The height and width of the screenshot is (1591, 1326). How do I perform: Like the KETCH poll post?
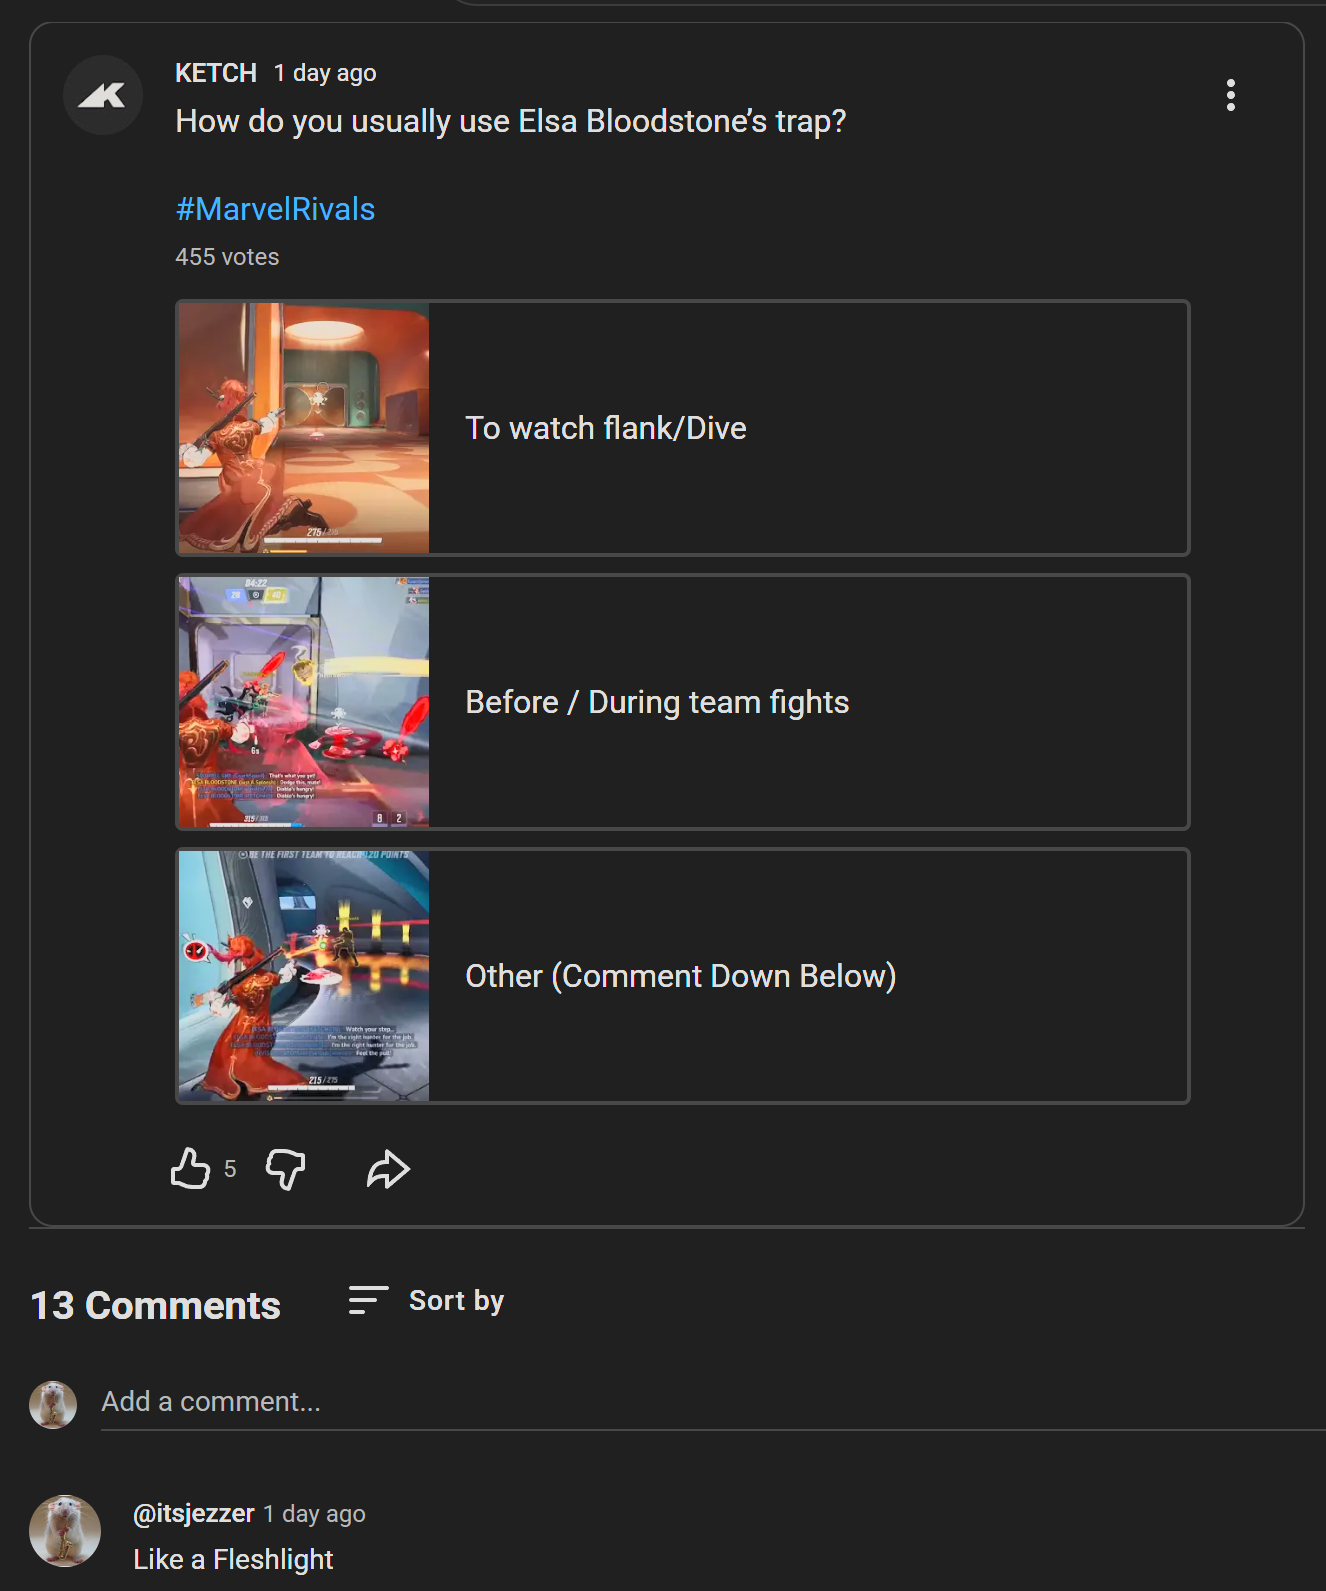(190, 1168)
